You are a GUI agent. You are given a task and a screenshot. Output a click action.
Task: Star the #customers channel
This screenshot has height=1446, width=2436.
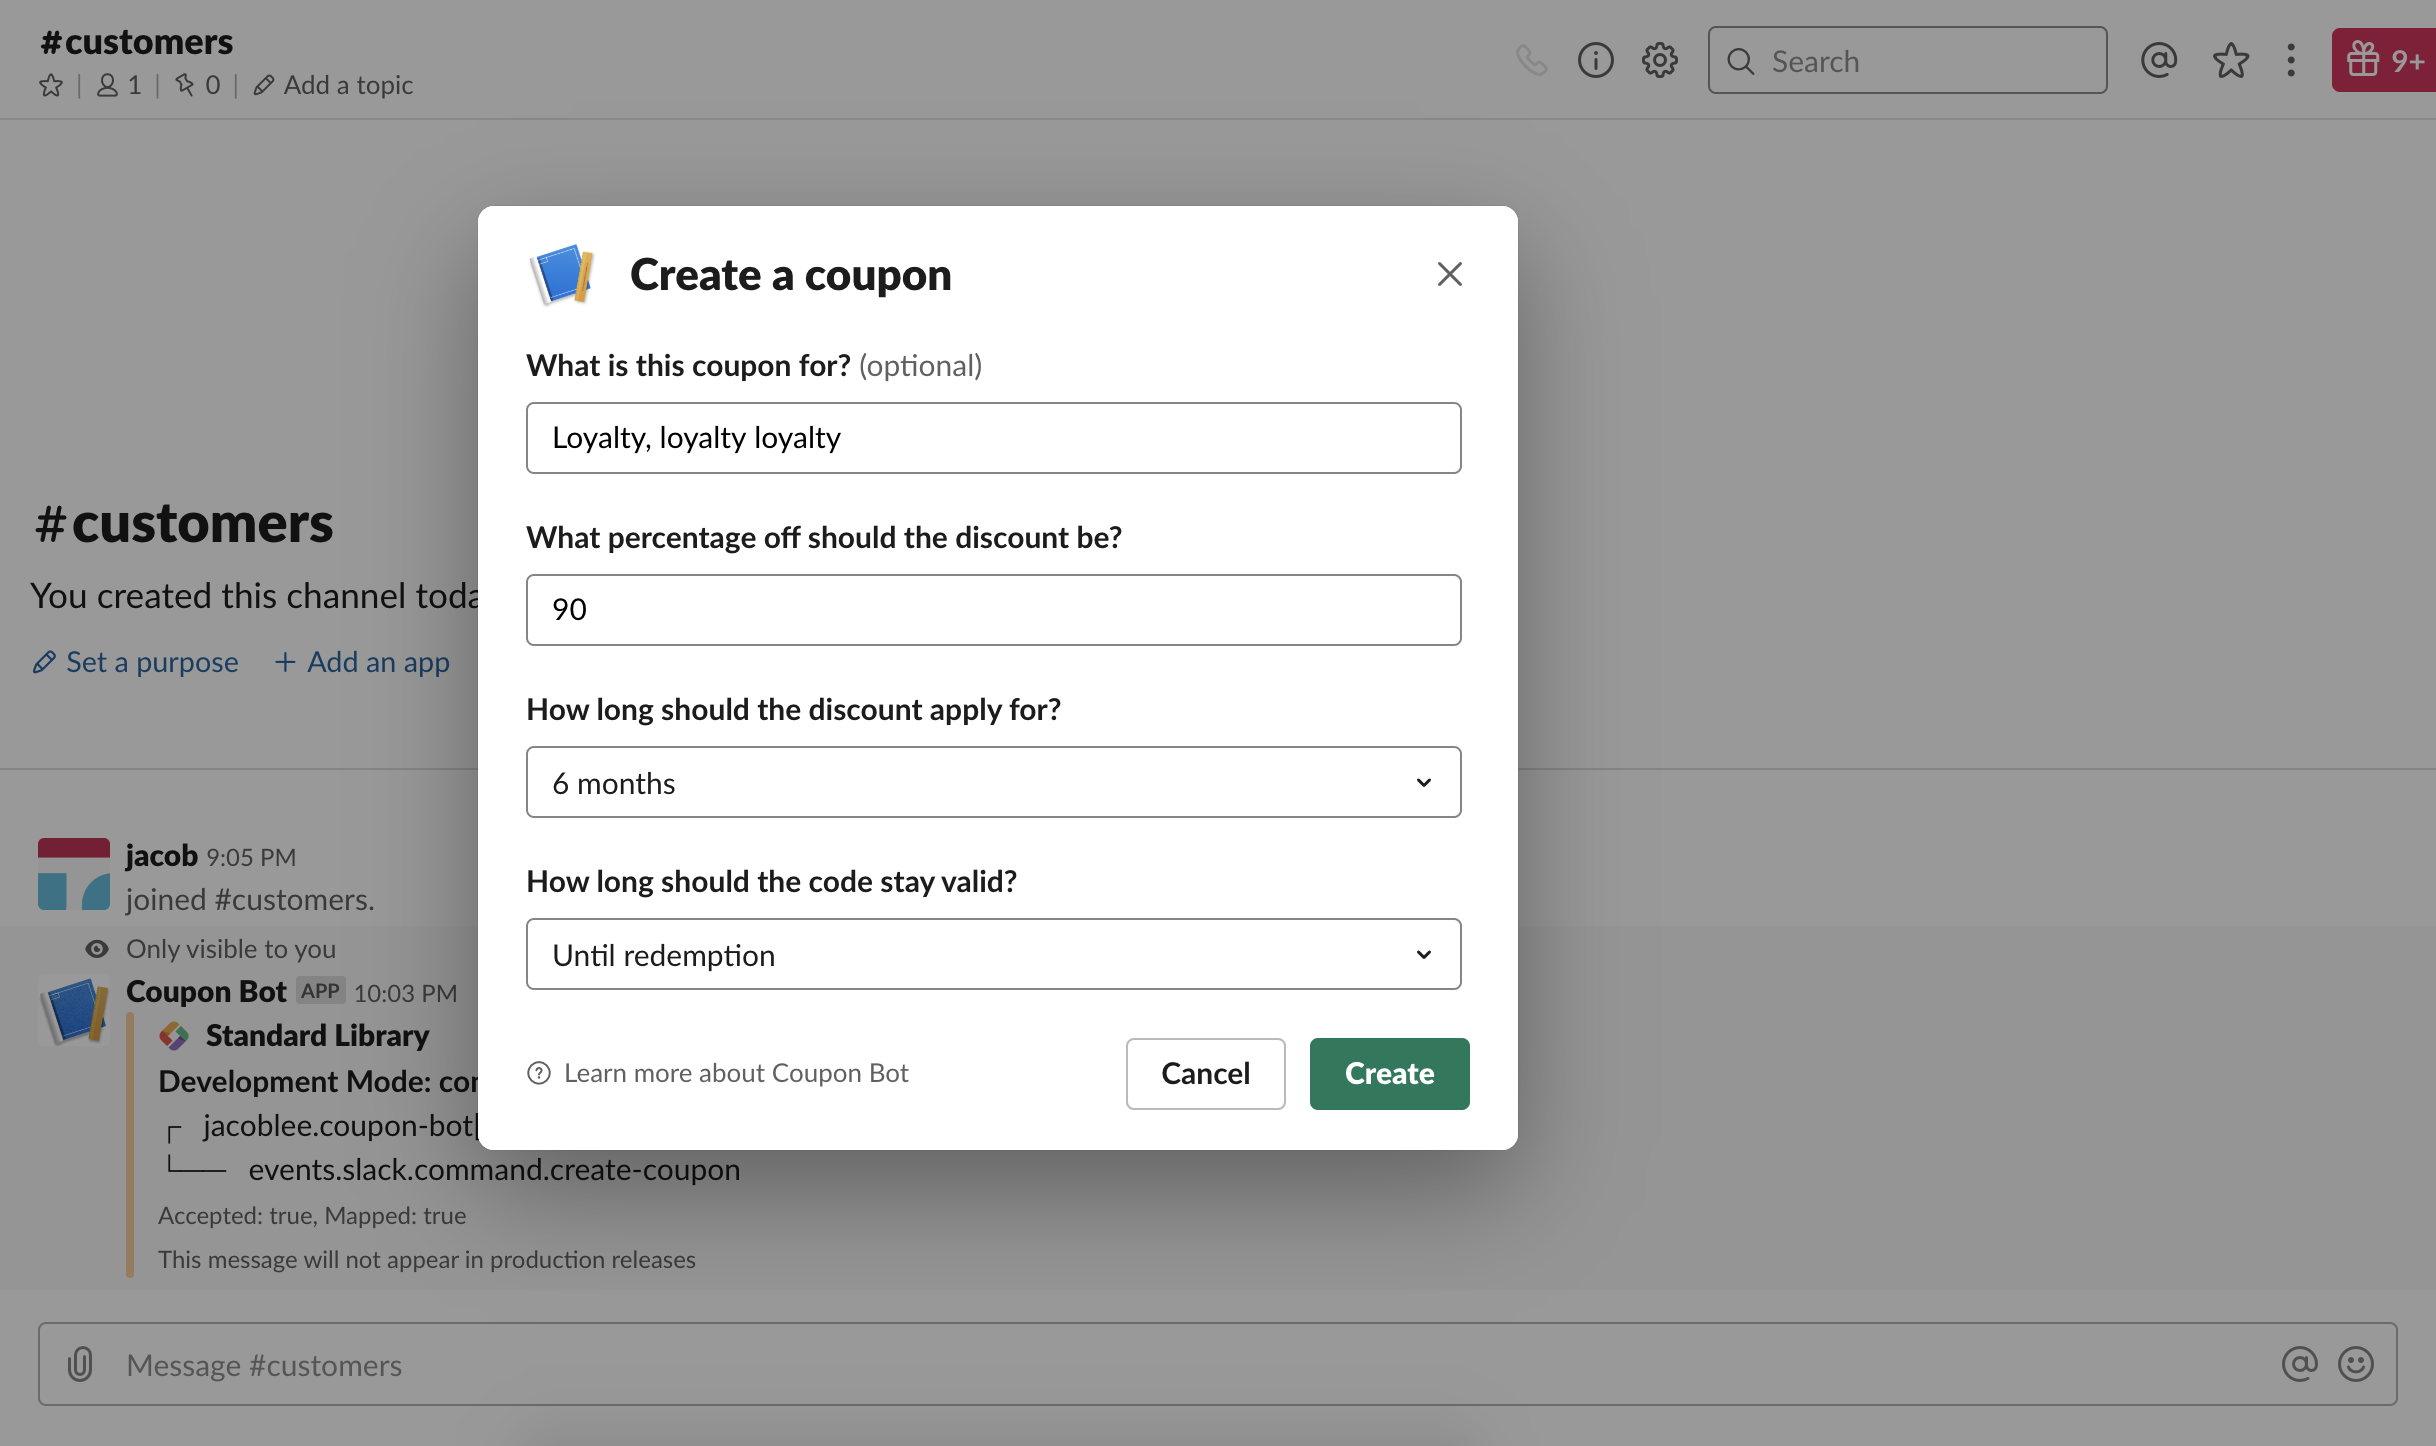pyautogui.click(x=51, y=86)
